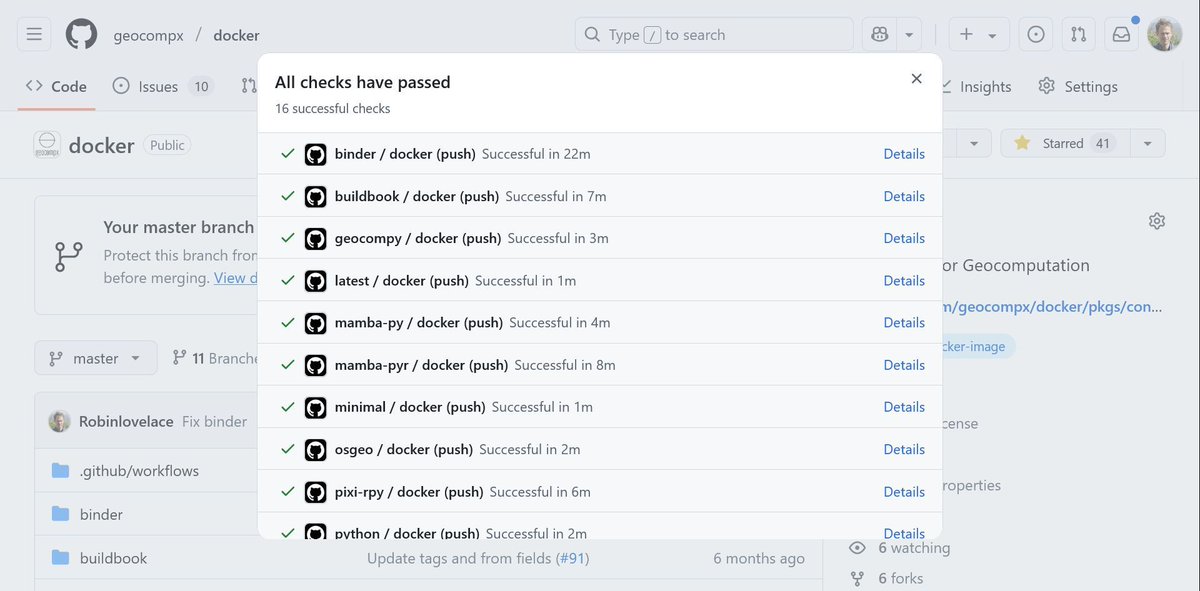
Task: Open Details for osgeo / docker check
Action: 904,450
